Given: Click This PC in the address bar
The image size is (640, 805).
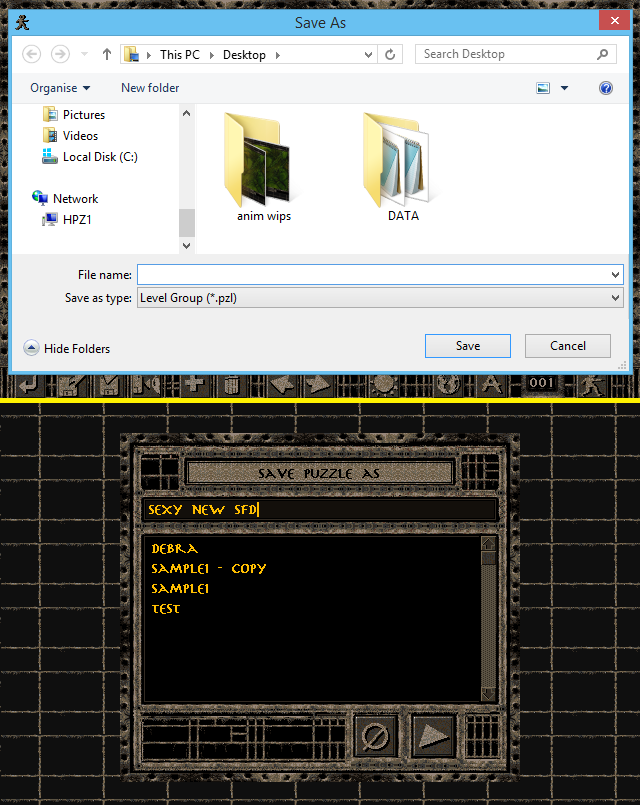Looking at the screenshot, I should (x=180, y=54).
